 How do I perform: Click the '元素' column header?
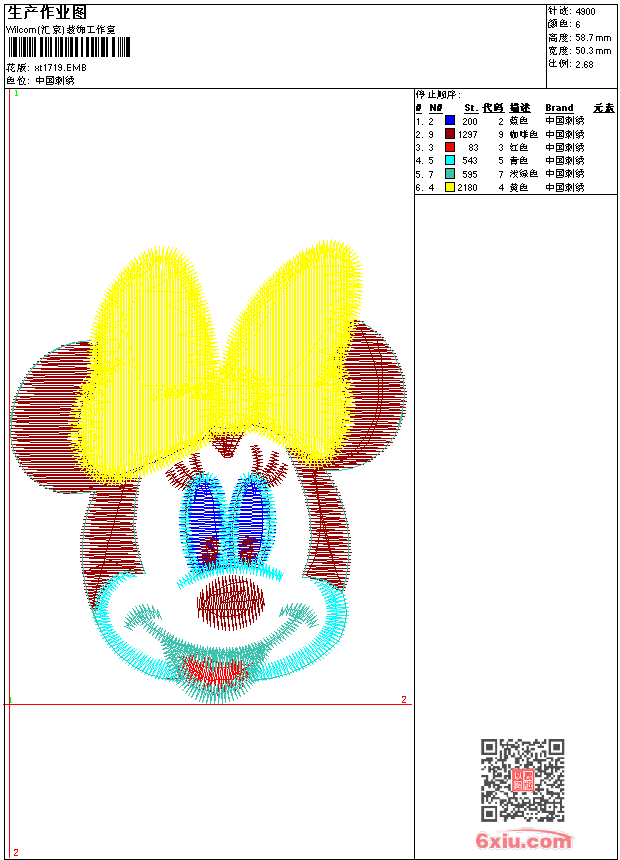pyautogui.click(x=604, y=108)
